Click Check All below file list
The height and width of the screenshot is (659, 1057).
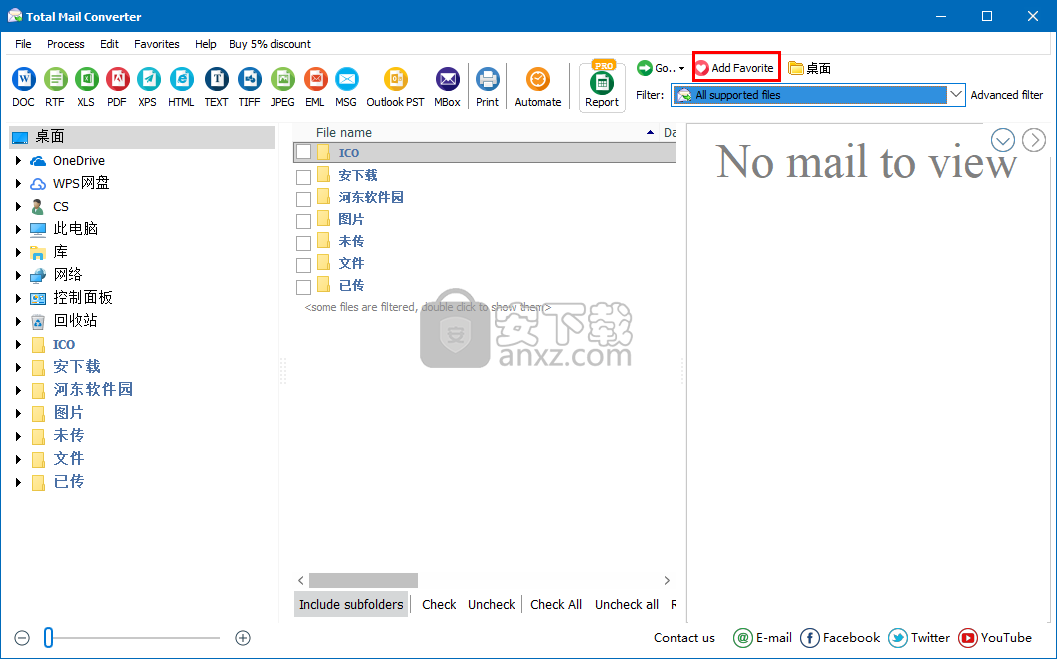point(555,604)
